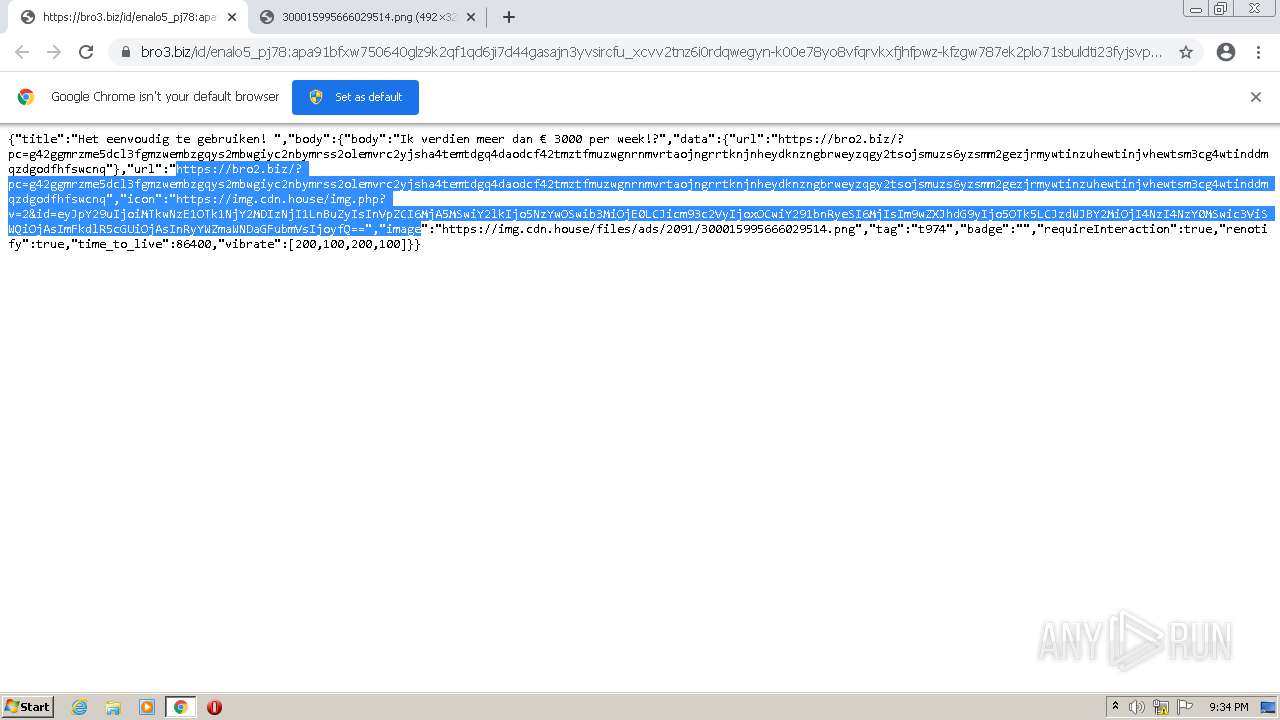Click the img.cdn.house image URL text

(649, 229)
